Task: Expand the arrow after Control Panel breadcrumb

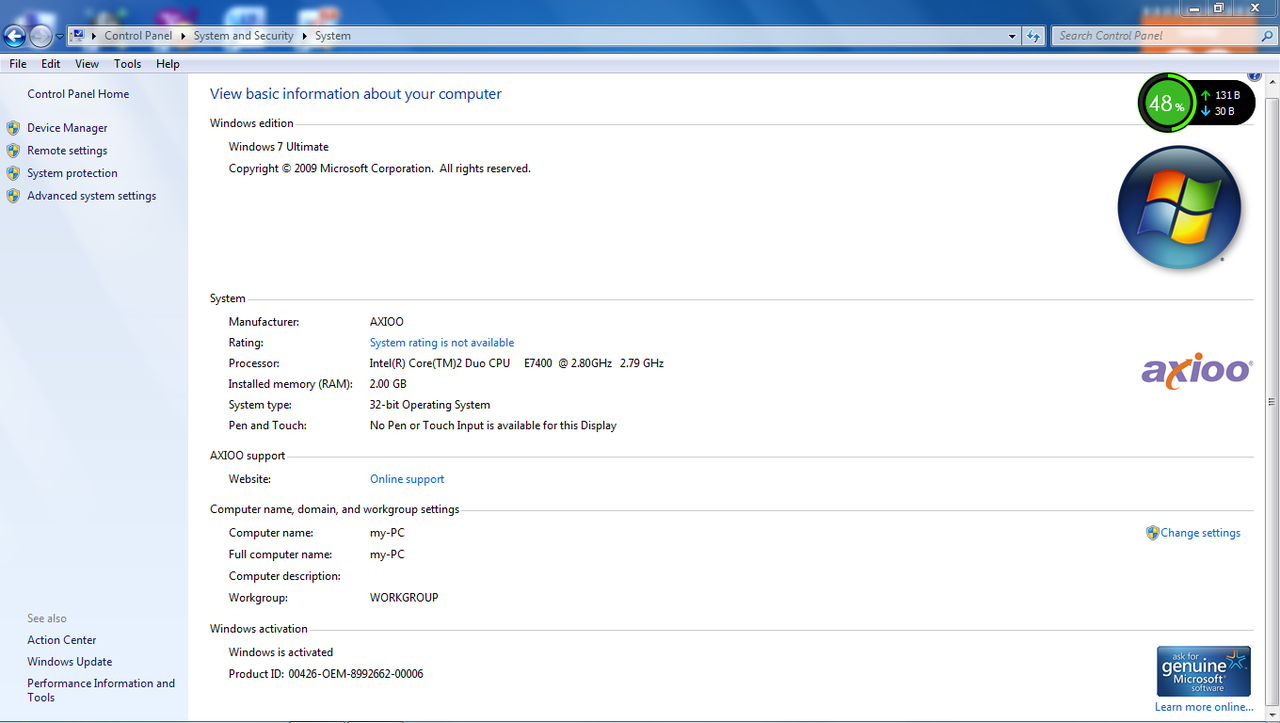Action: [183, 36]
